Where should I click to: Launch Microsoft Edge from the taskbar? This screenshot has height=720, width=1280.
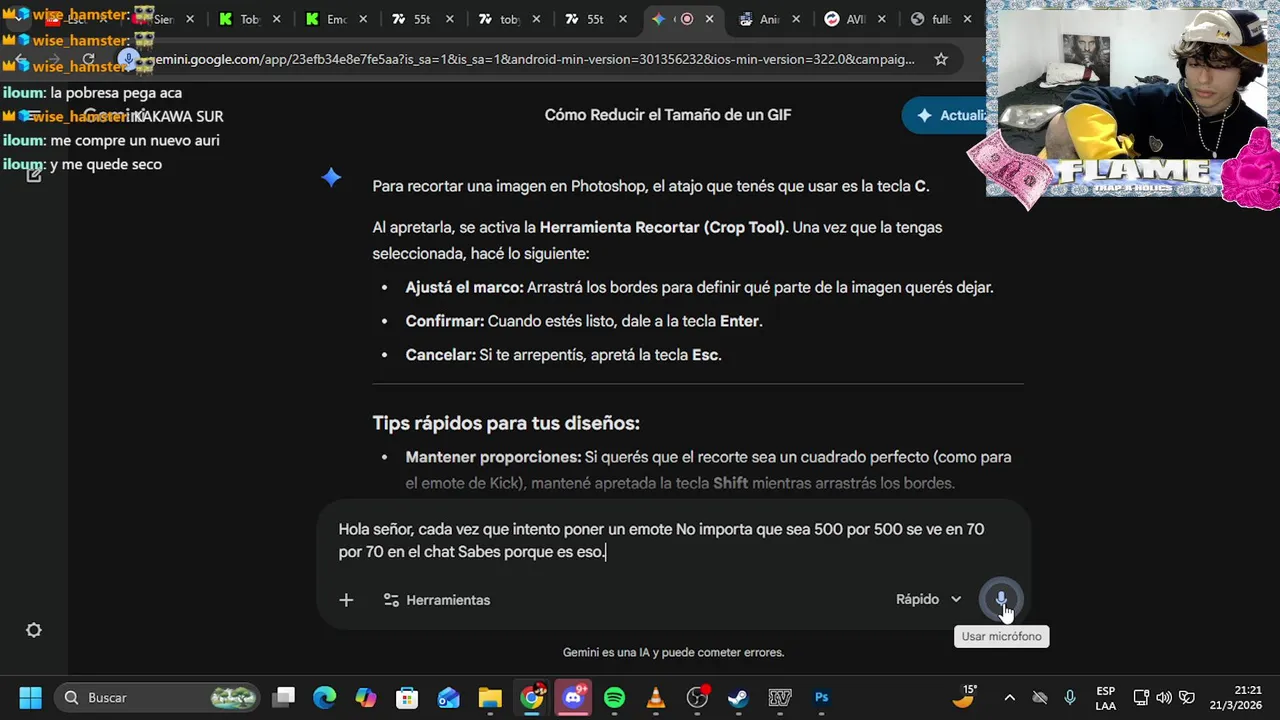(x=325, y=697)
